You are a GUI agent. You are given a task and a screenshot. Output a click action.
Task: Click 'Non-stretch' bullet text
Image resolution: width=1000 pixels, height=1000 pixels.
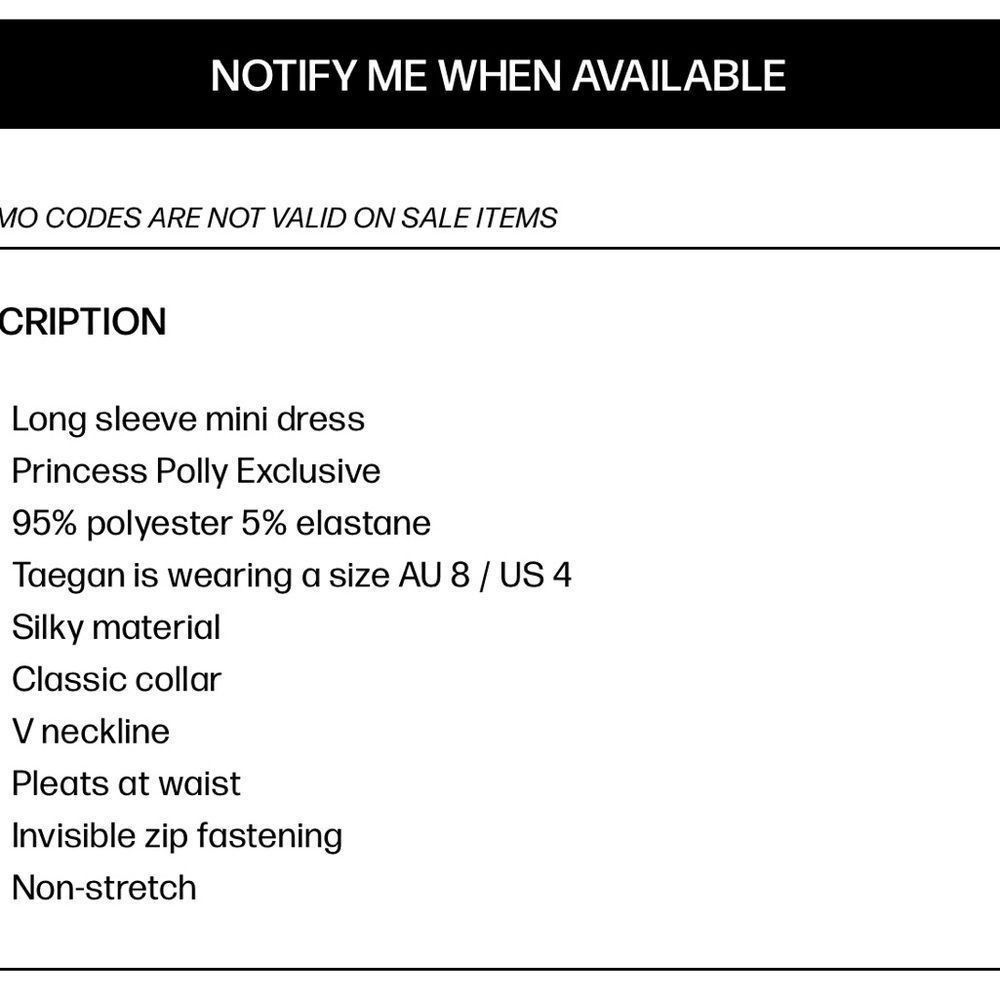[104, 888]
